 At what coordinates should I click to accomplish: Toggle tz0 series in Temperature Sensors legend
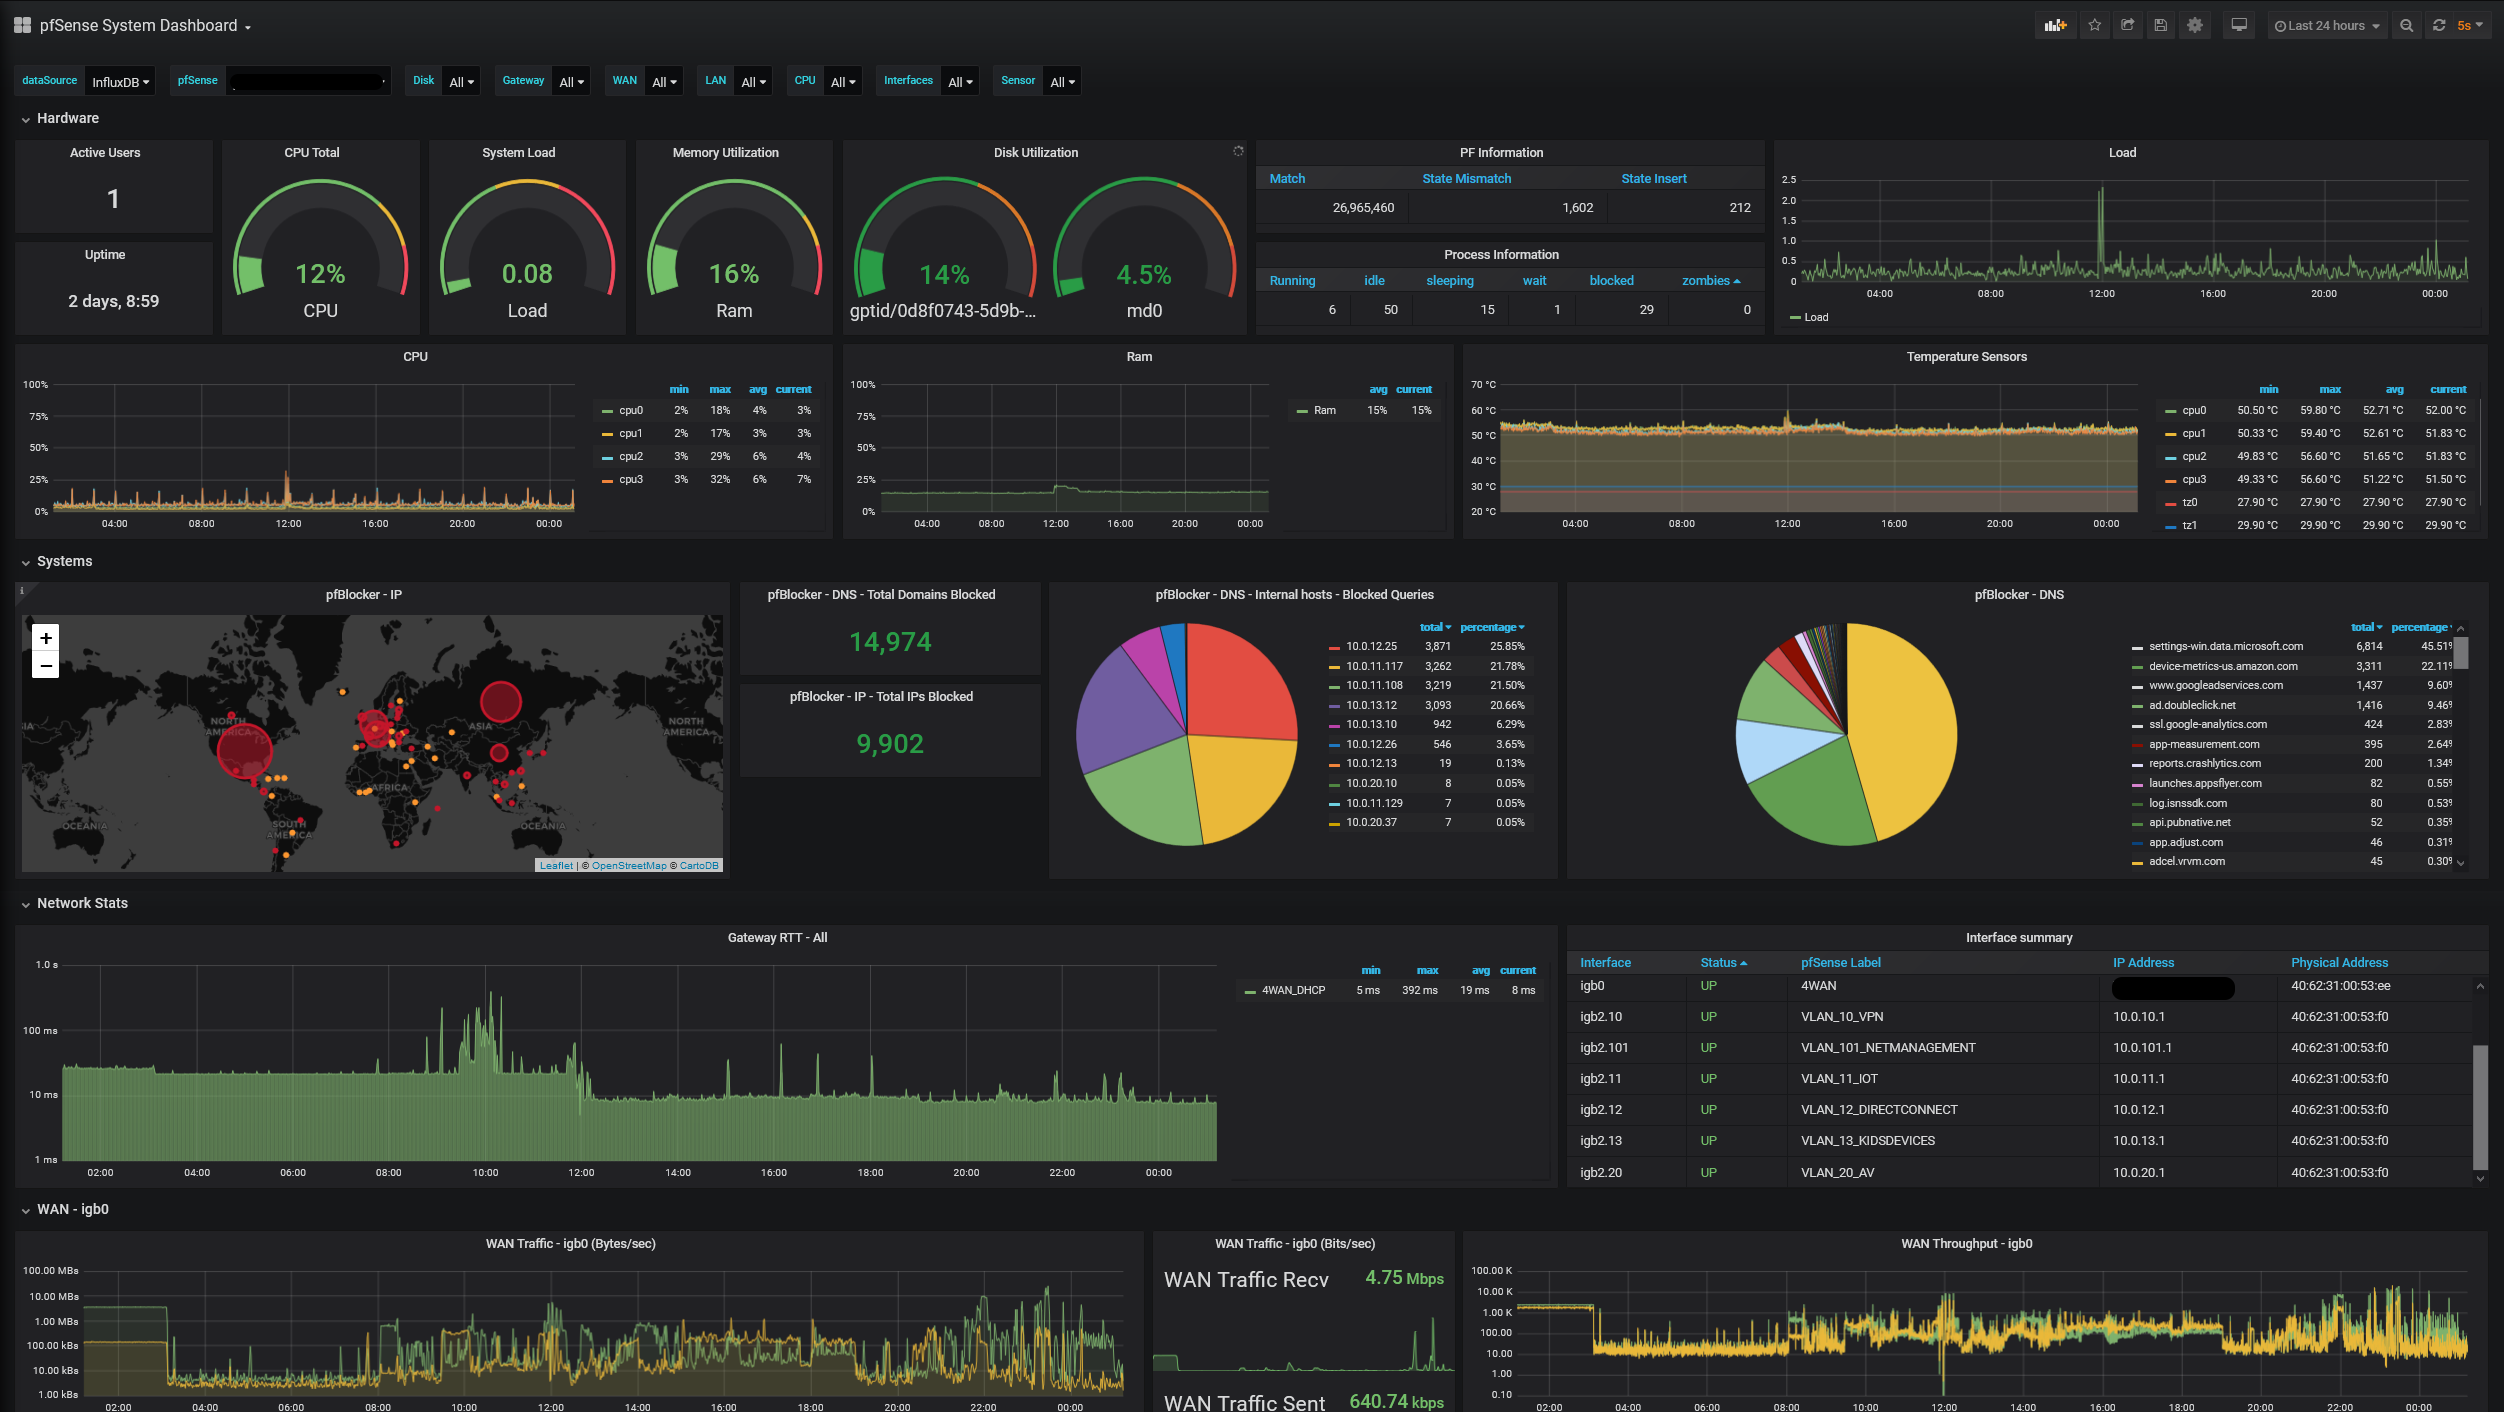click(x=2189, y=503)
